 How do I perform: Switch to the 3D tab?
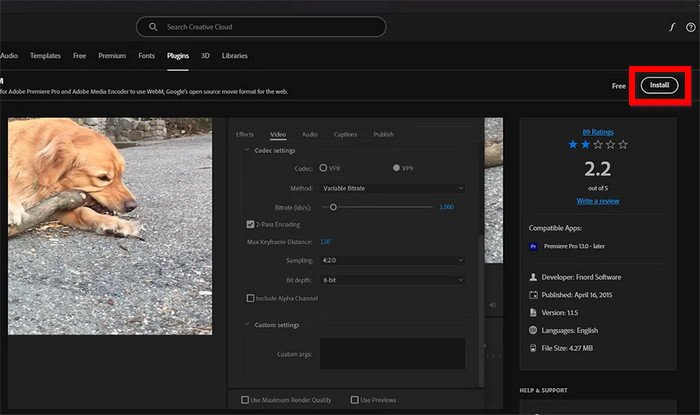205,56
